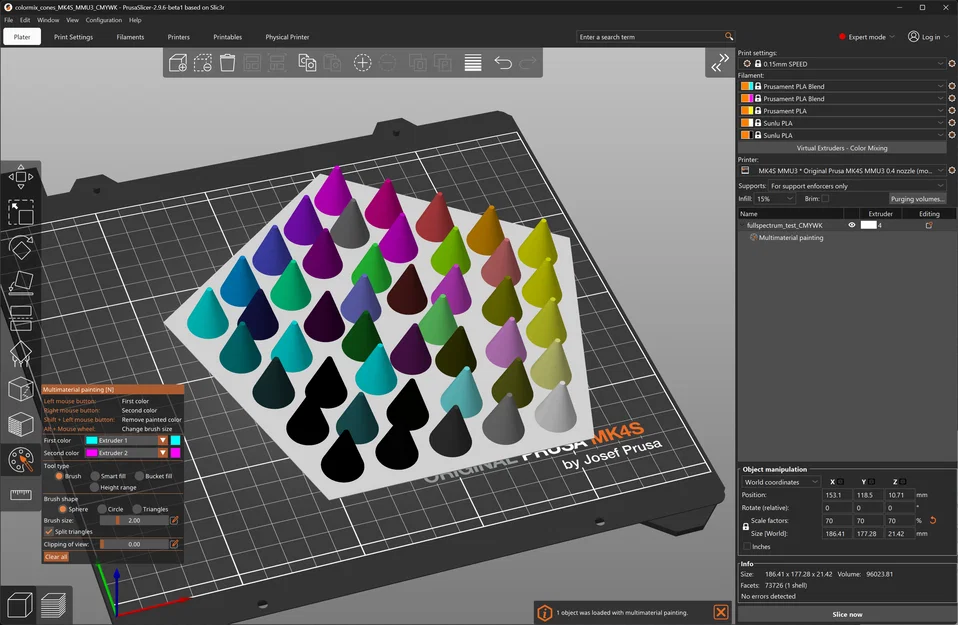Select the Circle brush shape radio
The width and height of the screenshot is (958, 625).
(x=102, y=509)
